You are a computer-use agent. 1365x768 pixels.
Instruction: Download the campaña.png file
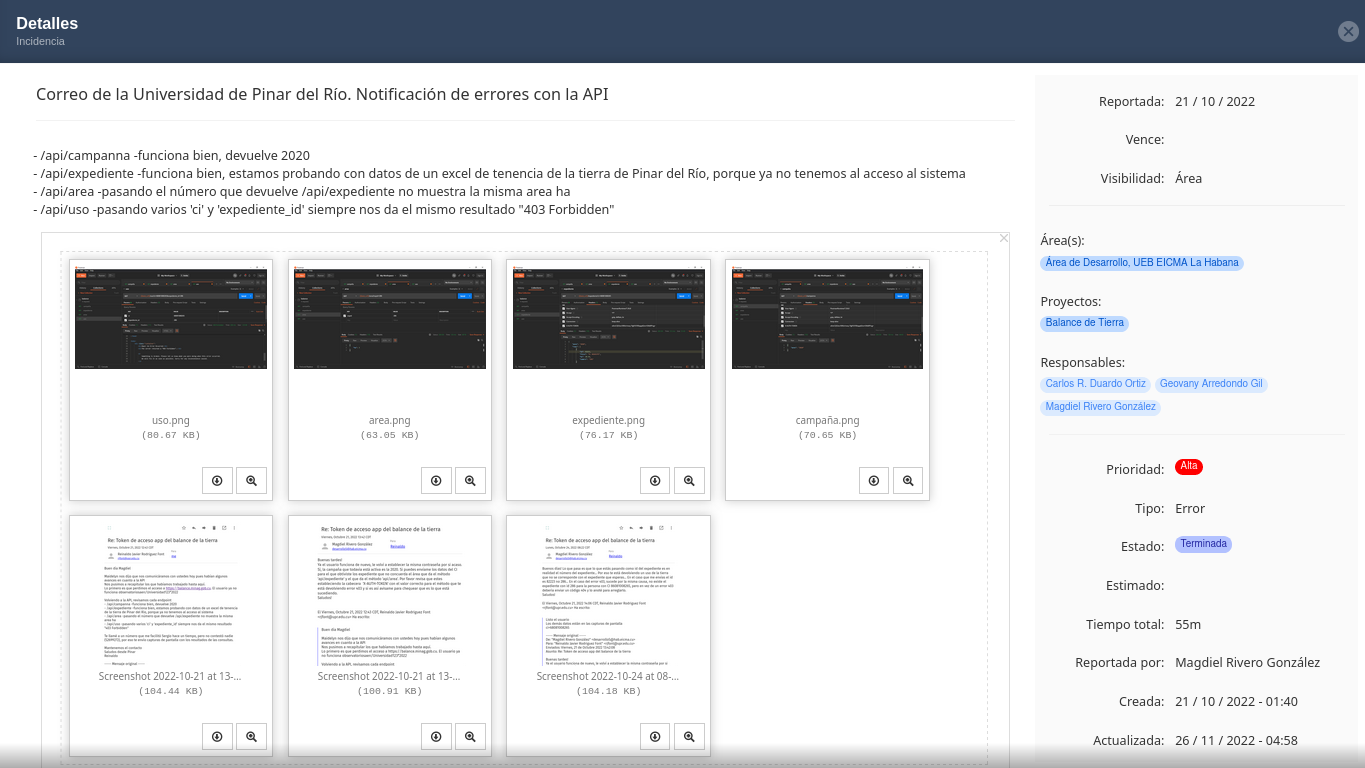pyautogui.click(x=873, y=481)
